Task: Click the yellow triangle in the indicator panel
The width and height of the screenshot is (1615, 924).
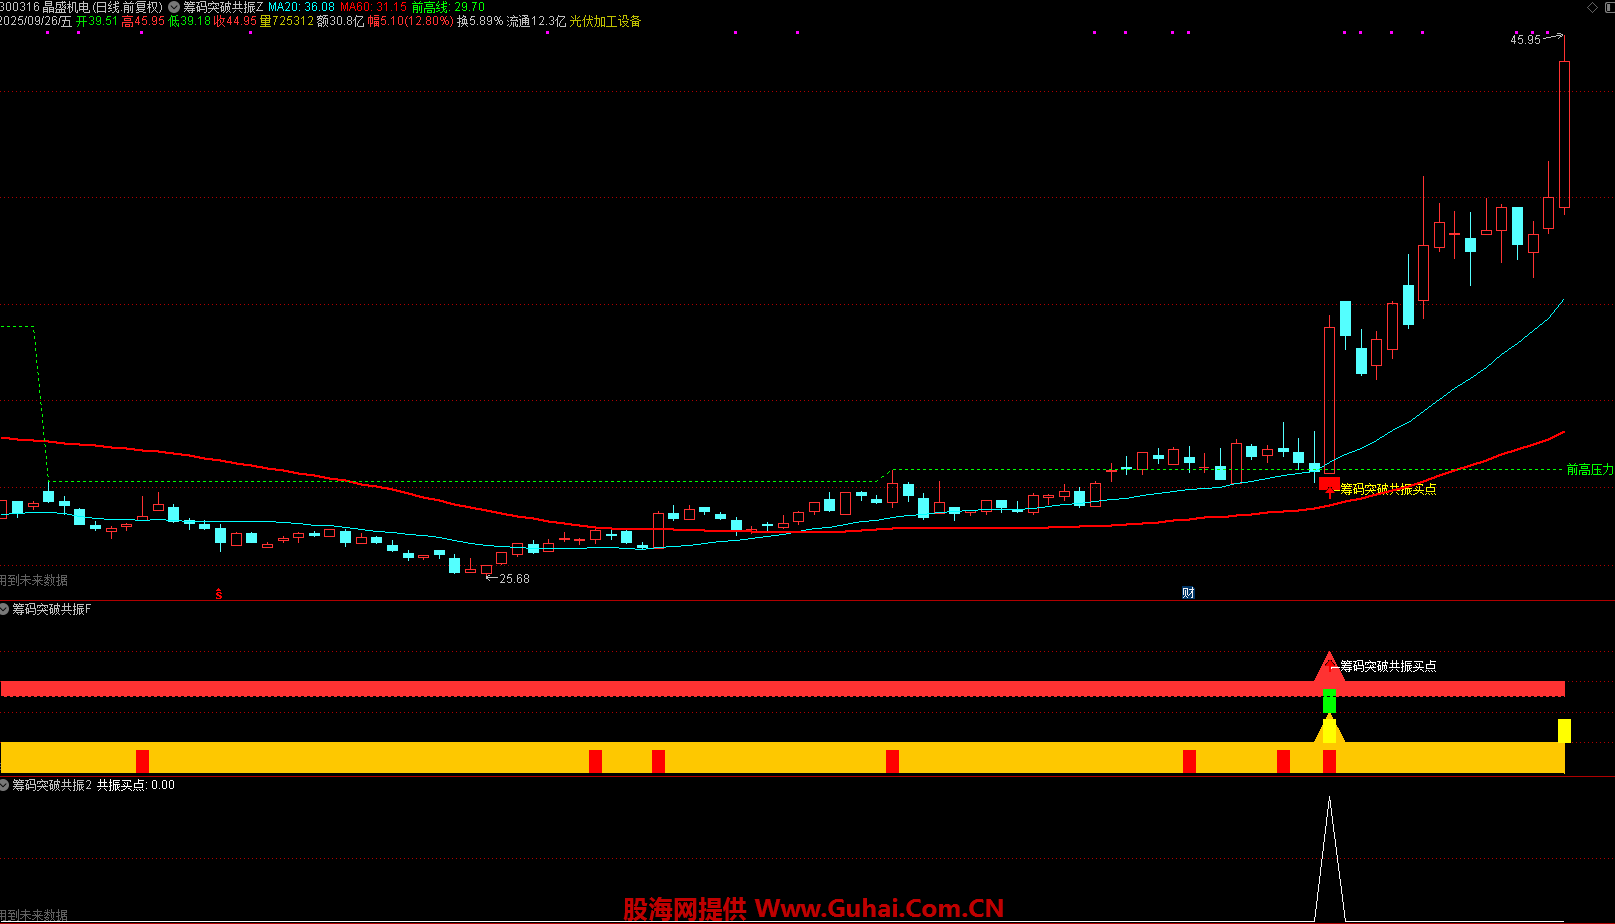Action: 1329,730
